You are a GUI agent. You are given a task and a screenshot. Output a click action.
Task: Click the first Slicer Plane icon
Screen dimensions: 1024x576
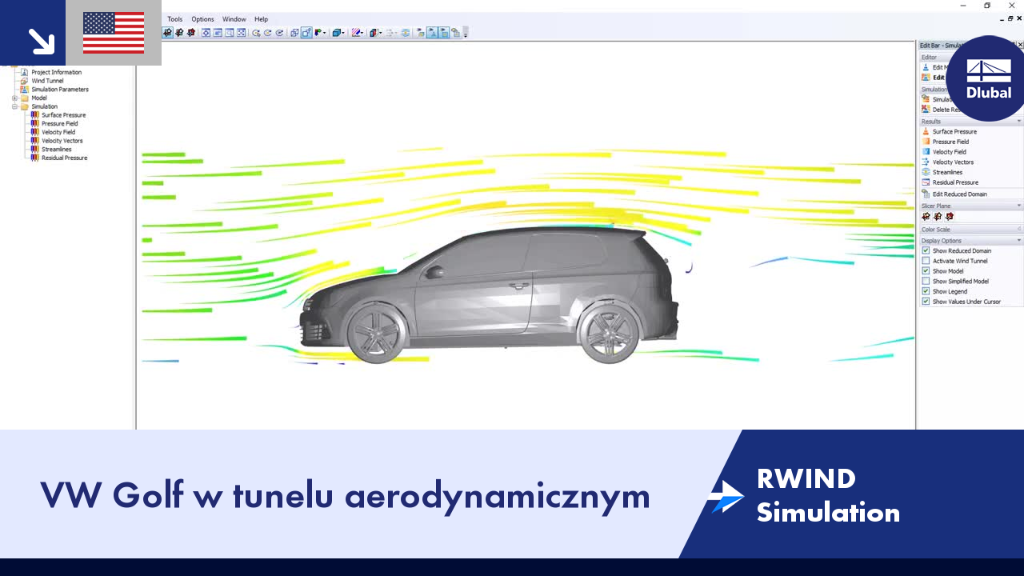tap(926, 216)
